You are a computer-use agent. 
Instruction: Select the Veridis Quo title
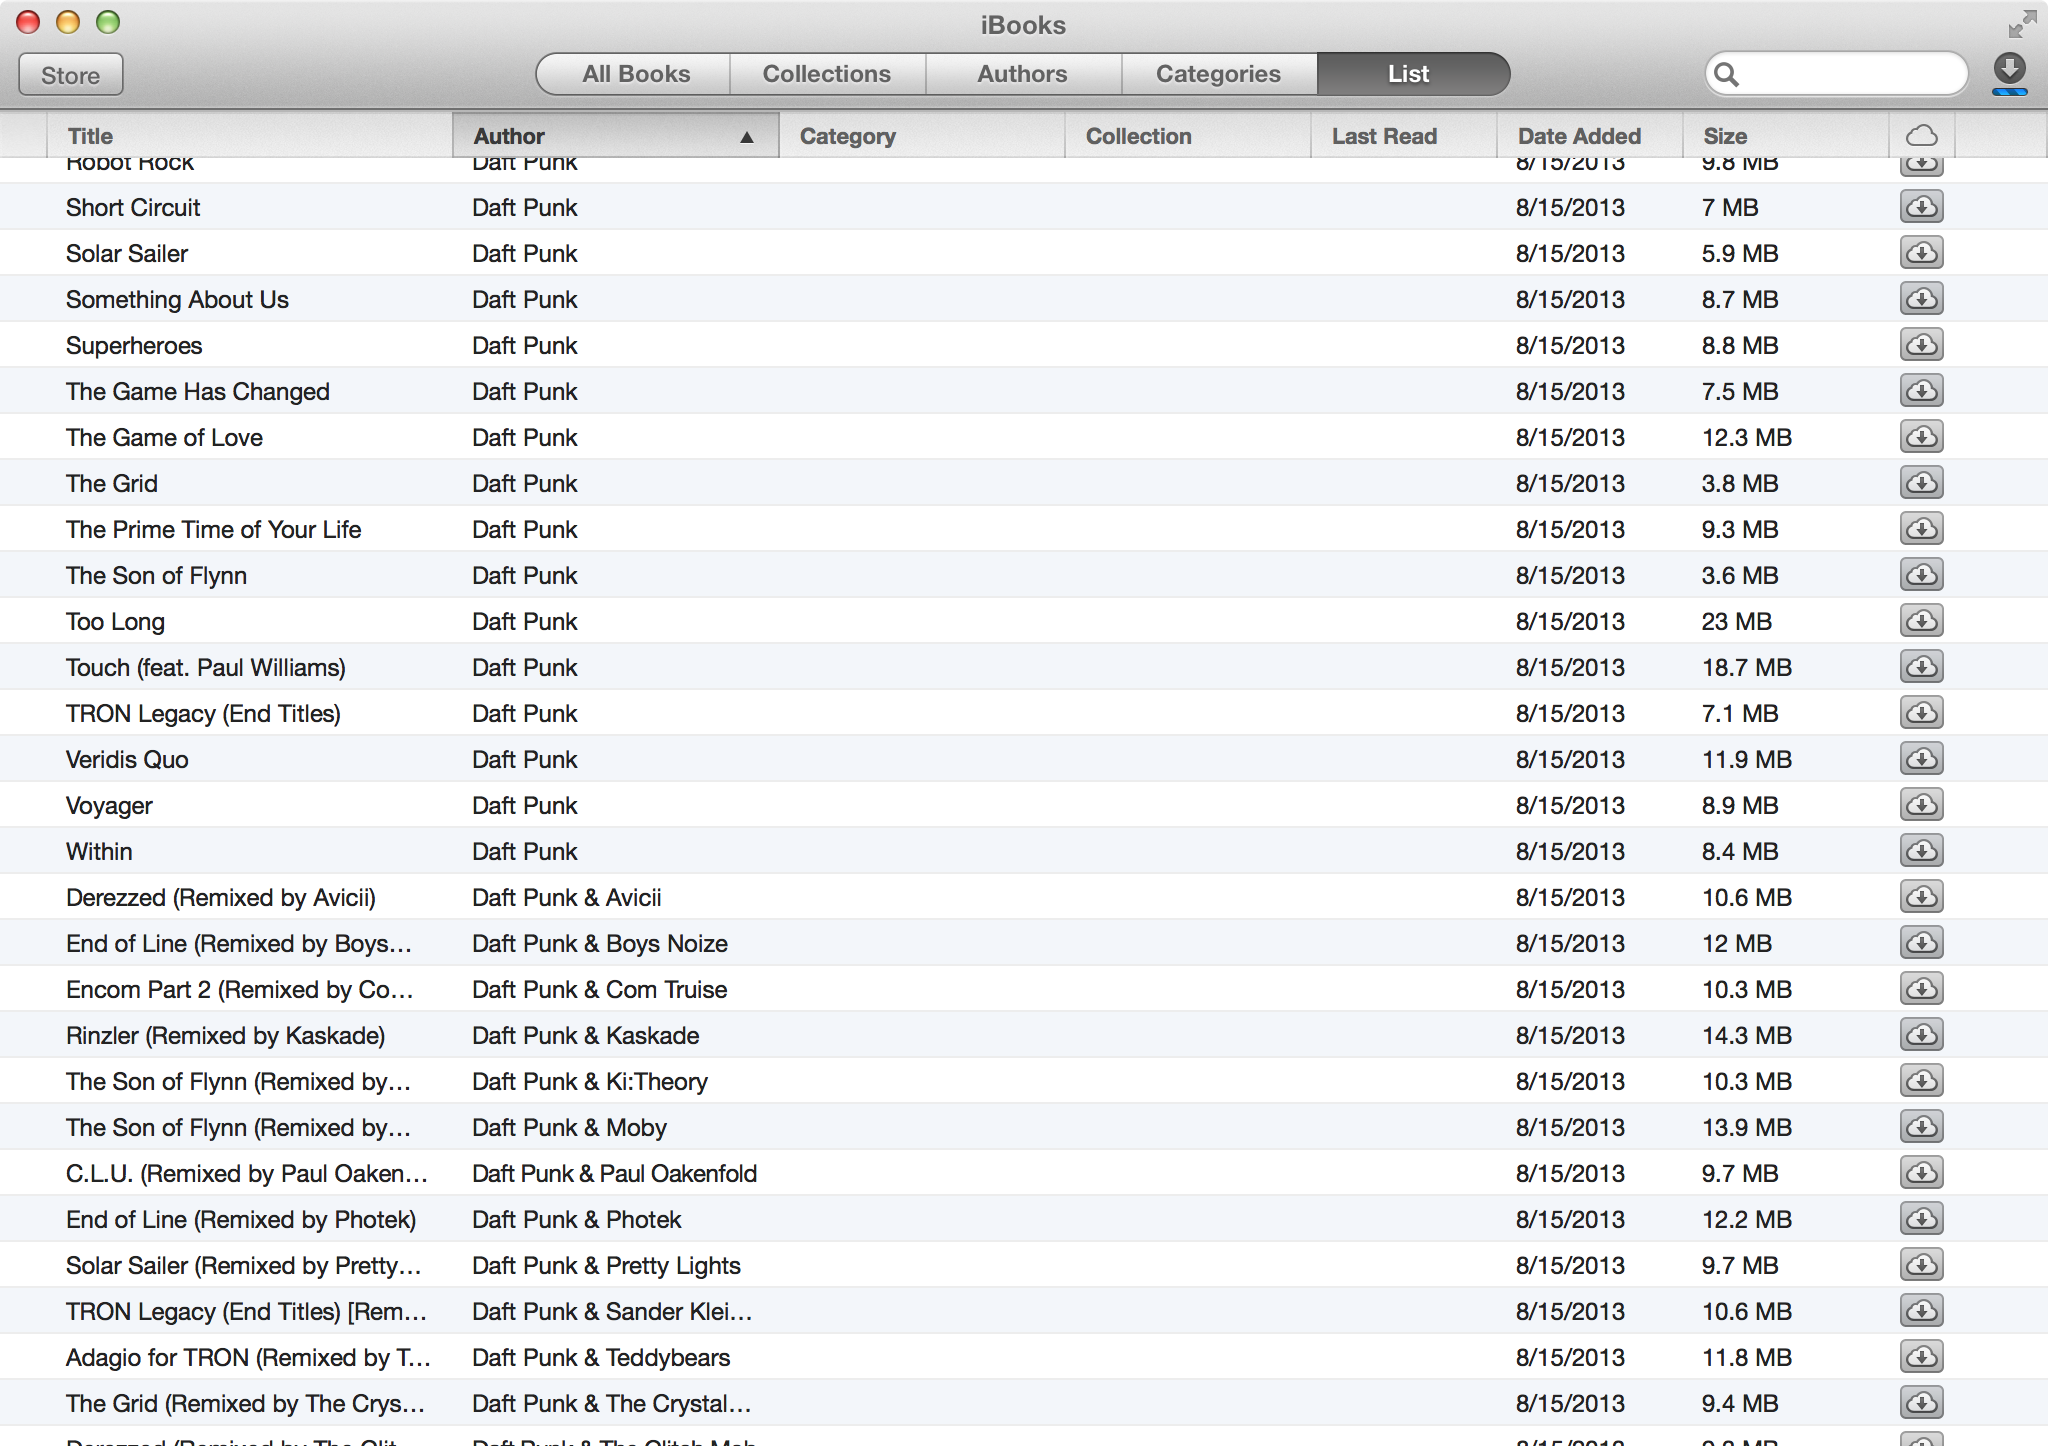click(127, 759)
